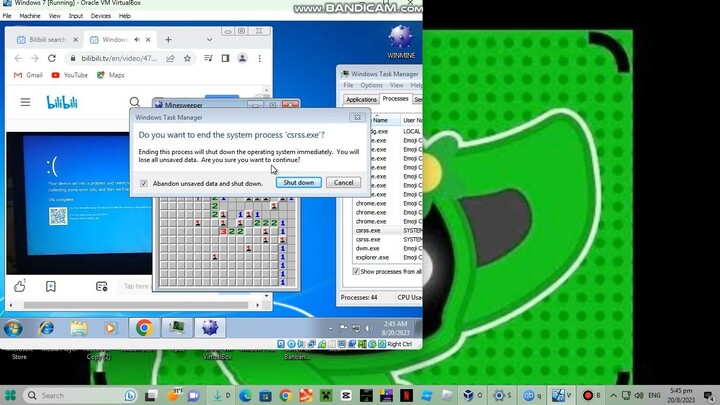Click the Windows 7 Start orb
Screen dimensions: 720x405
[x=14, y=328]
